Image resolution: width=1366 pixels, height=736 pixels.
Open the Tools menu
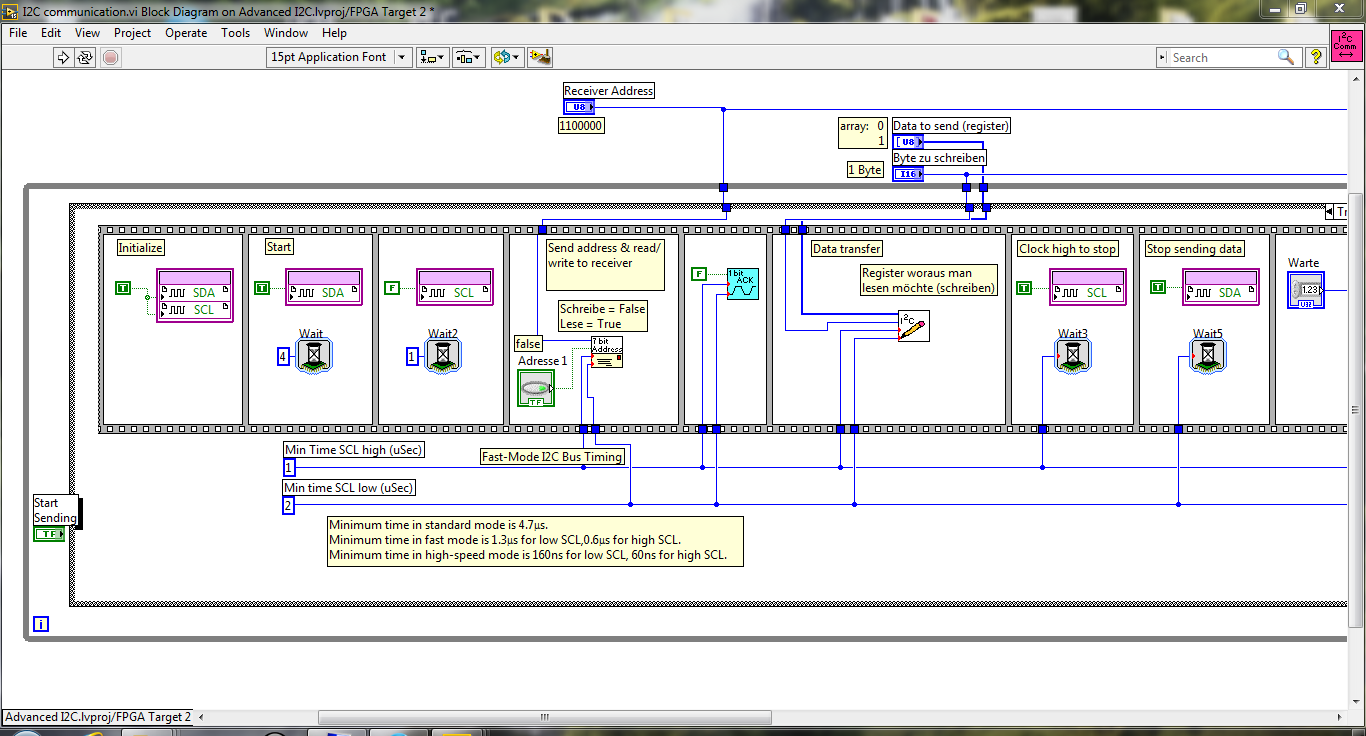(235, 33)
